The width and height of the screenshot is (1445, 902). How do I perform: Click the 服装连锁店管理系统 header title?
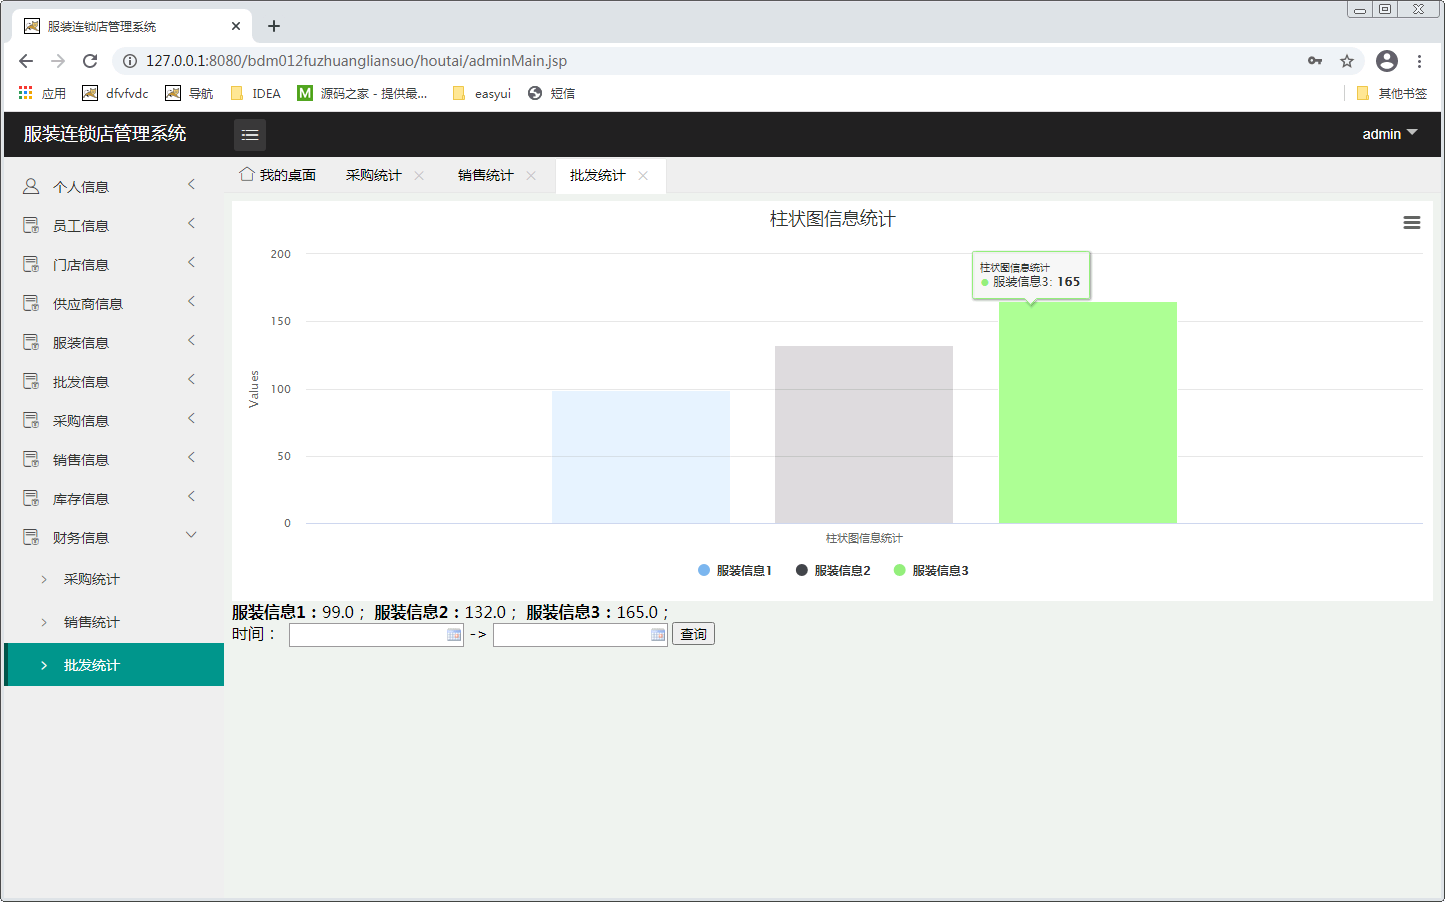(105, 133)
